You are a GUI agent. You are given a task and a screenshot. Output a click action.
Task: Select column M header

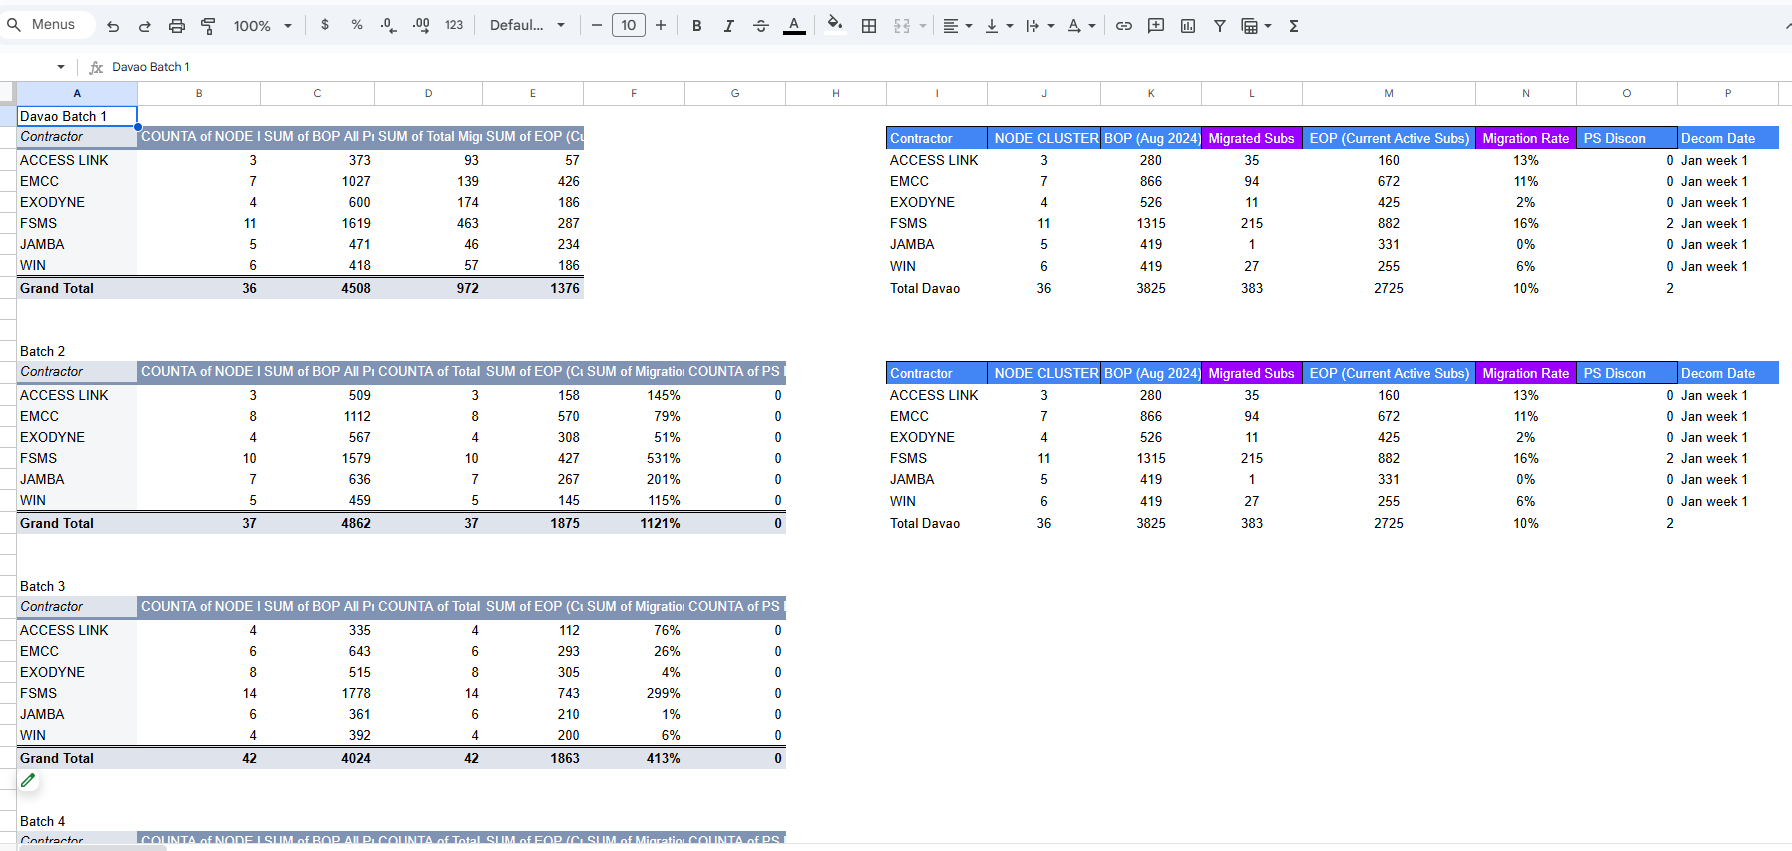point(1389,93)
